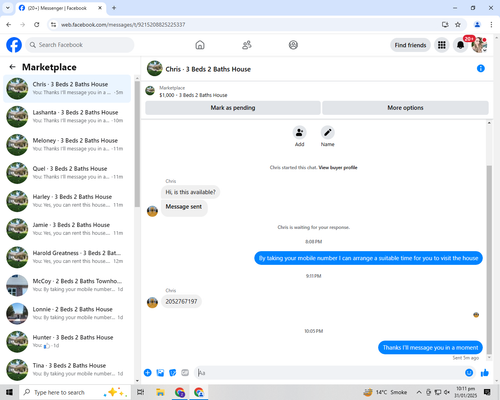The height and width of the screenshot is (400, 500).
Task: Open File Explorer from the taskbar
Action: [160, 392]
